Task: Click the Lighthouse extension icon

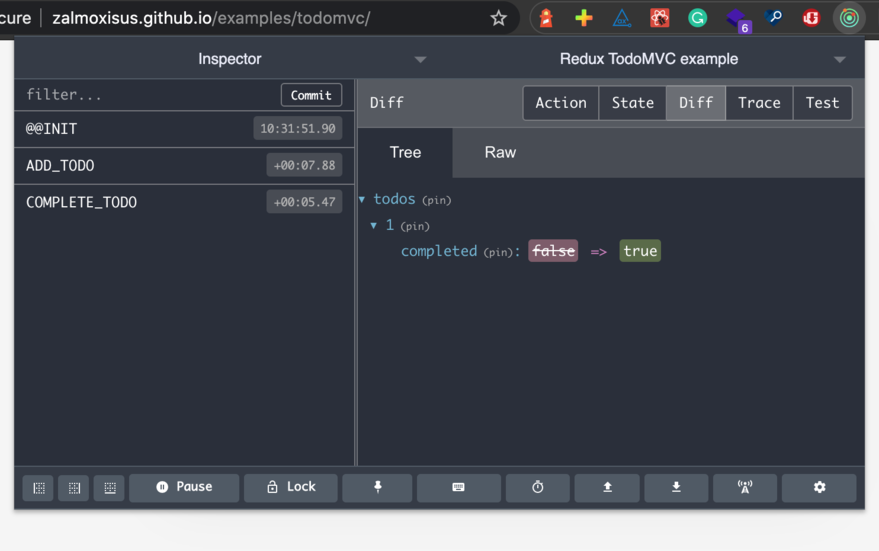Action: tap(546, 18)
